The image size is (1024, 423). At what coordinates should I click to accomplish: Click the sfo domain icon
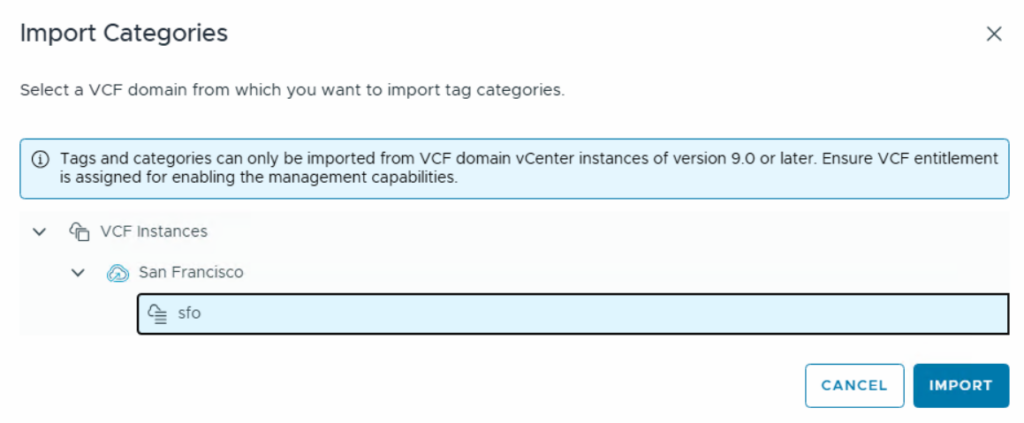tap(157, 314)
